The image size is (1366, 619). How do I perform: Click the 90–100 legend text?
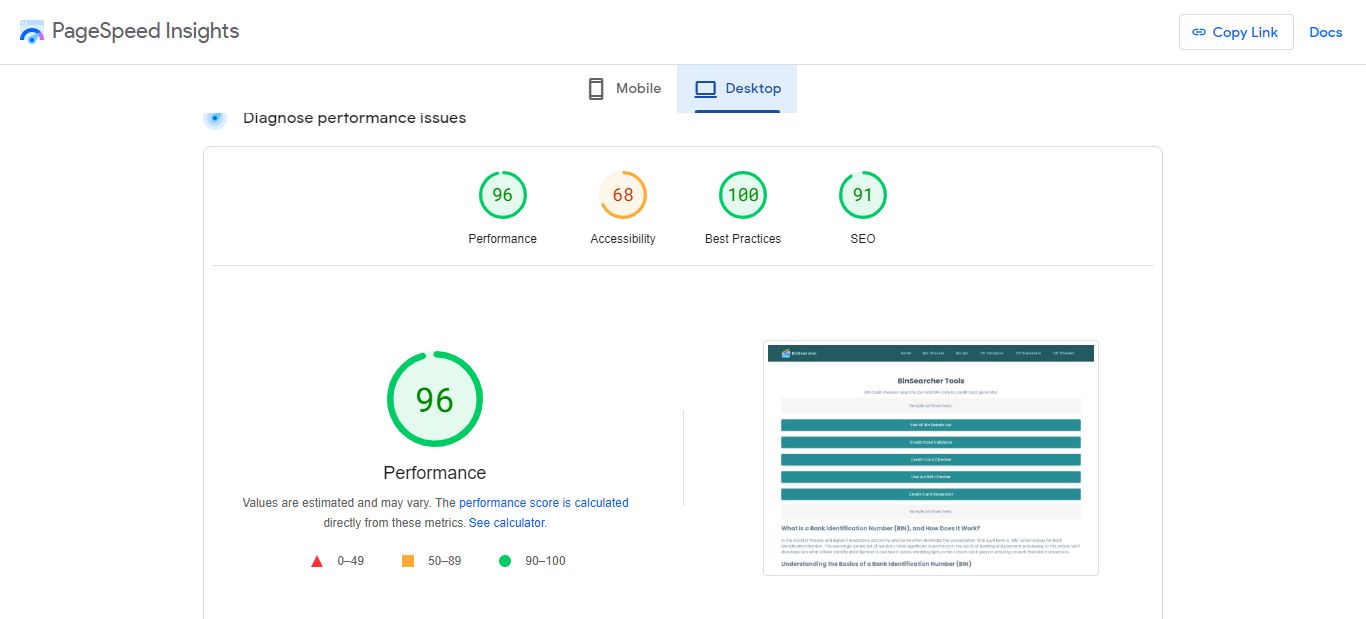point(546,561)
